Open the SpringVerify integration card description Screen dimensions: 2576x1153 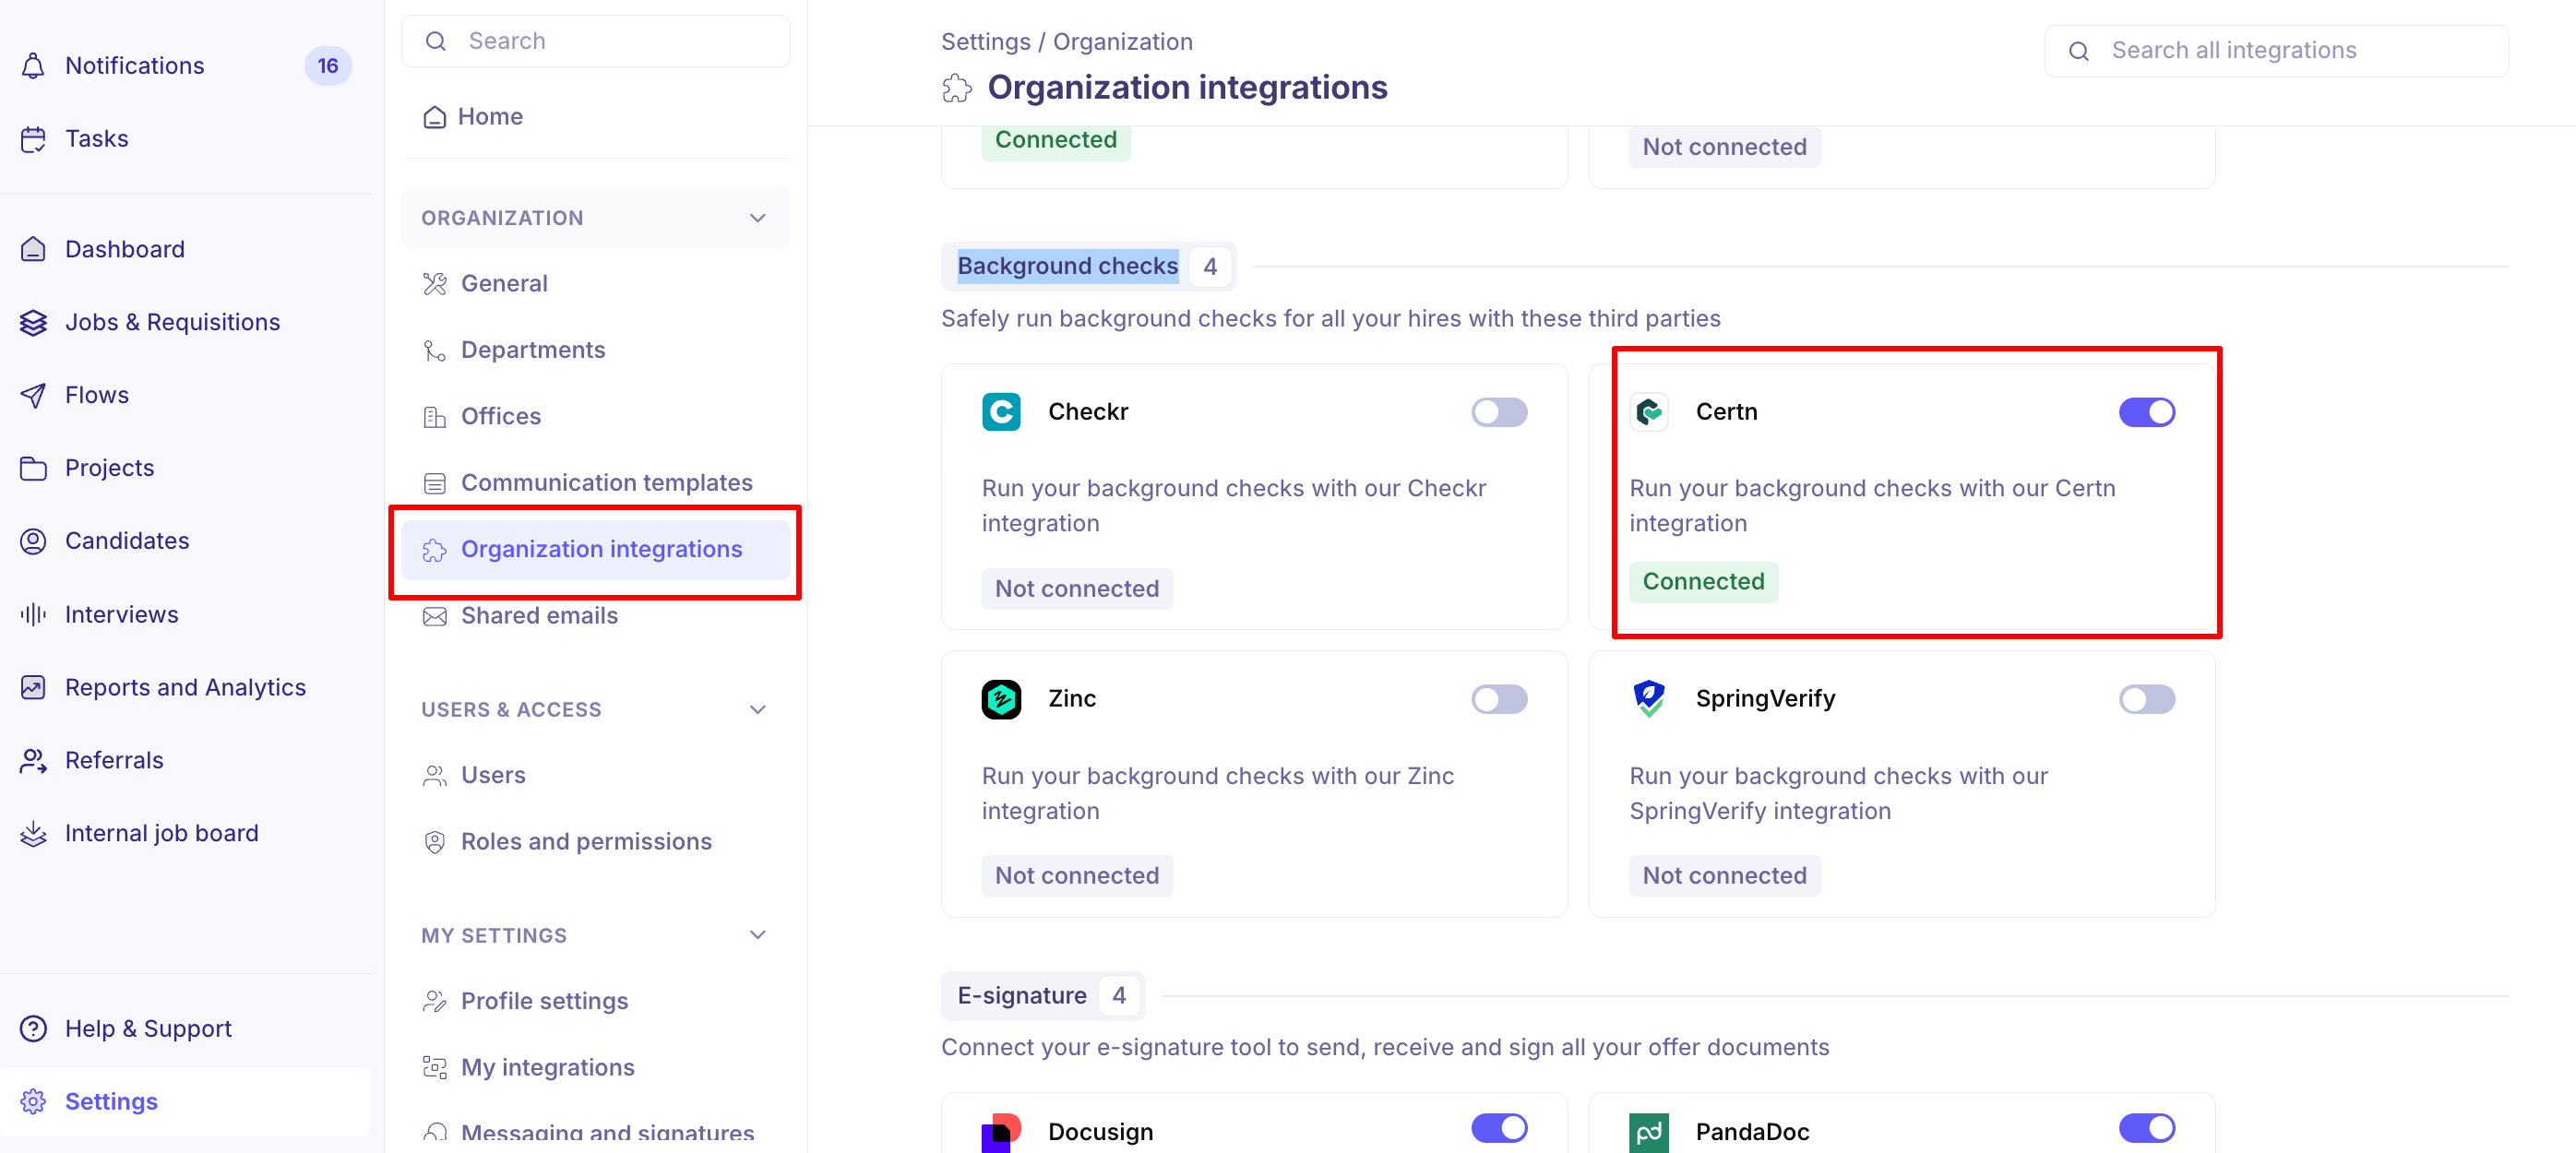click(x=1838, y=794)
